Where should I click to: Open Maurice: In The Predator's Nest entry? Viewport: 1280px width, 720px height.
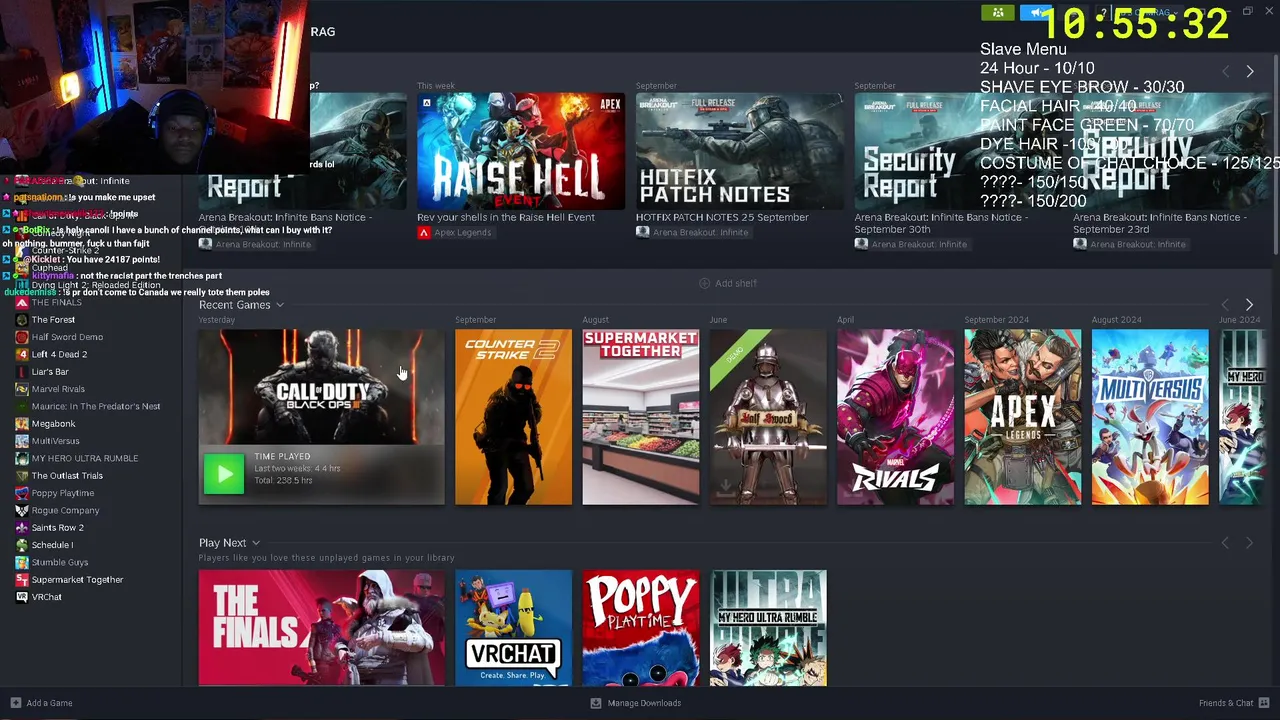coord(96,407)
